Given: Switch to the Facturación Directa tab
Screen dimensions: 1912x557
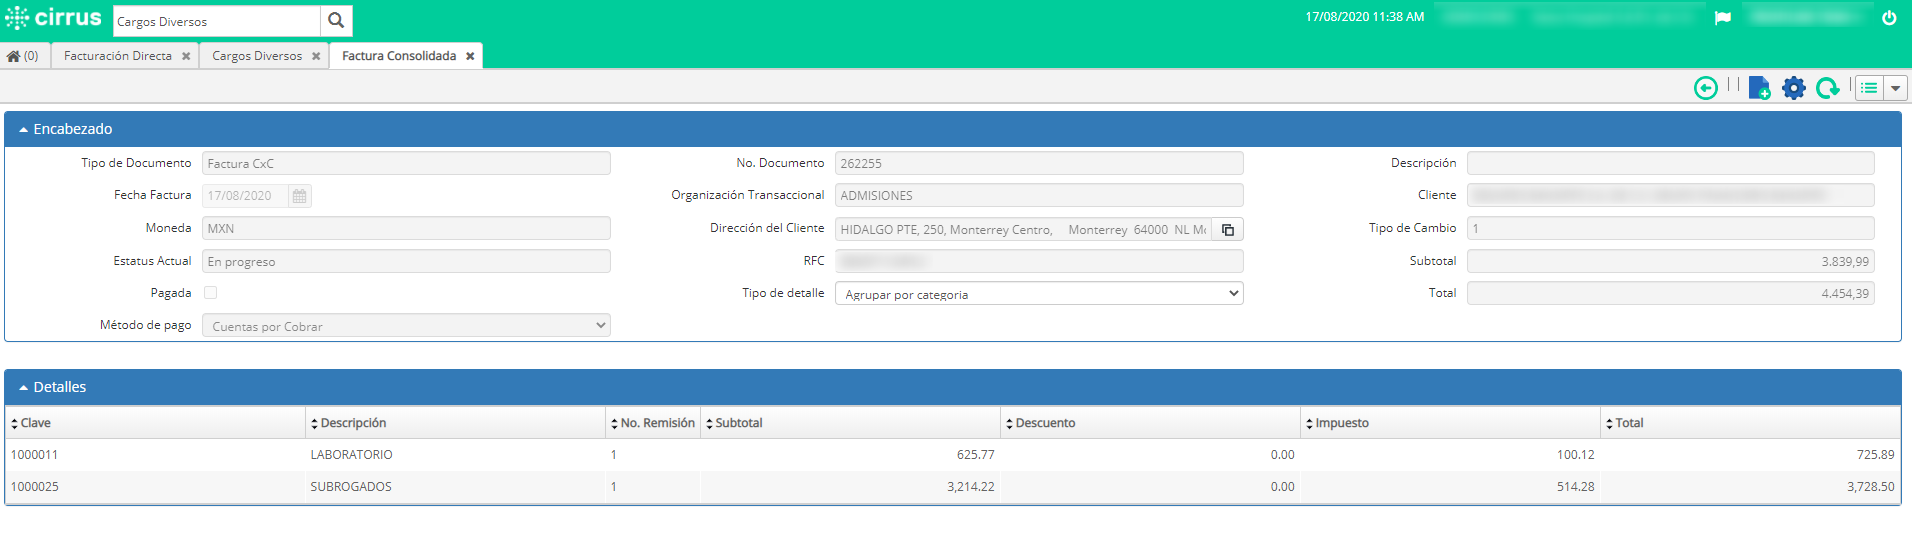Looking at the screenshot, I should tap(117, 56).
